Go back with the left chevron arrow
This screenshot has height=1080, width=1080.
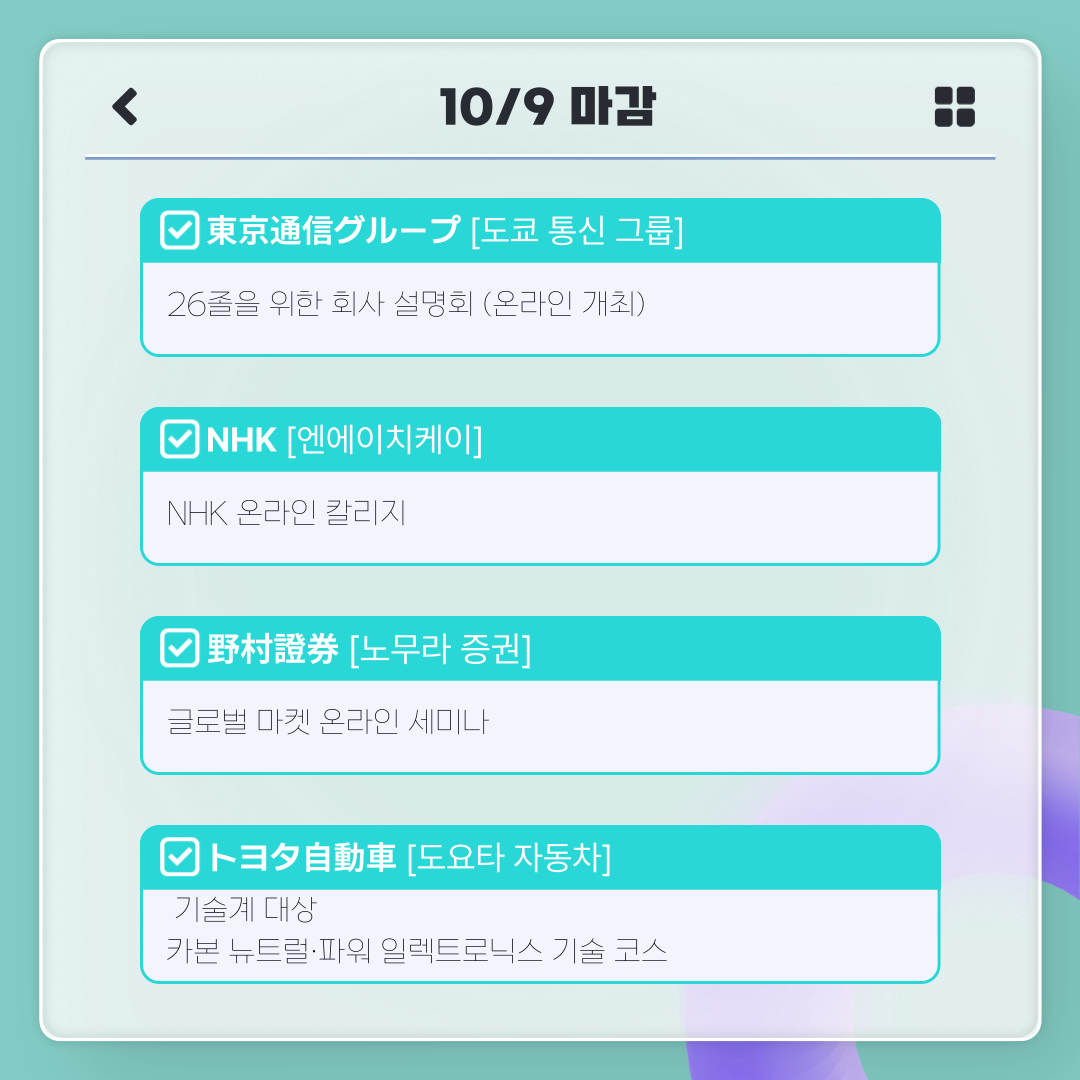click(x=125, y=107)
